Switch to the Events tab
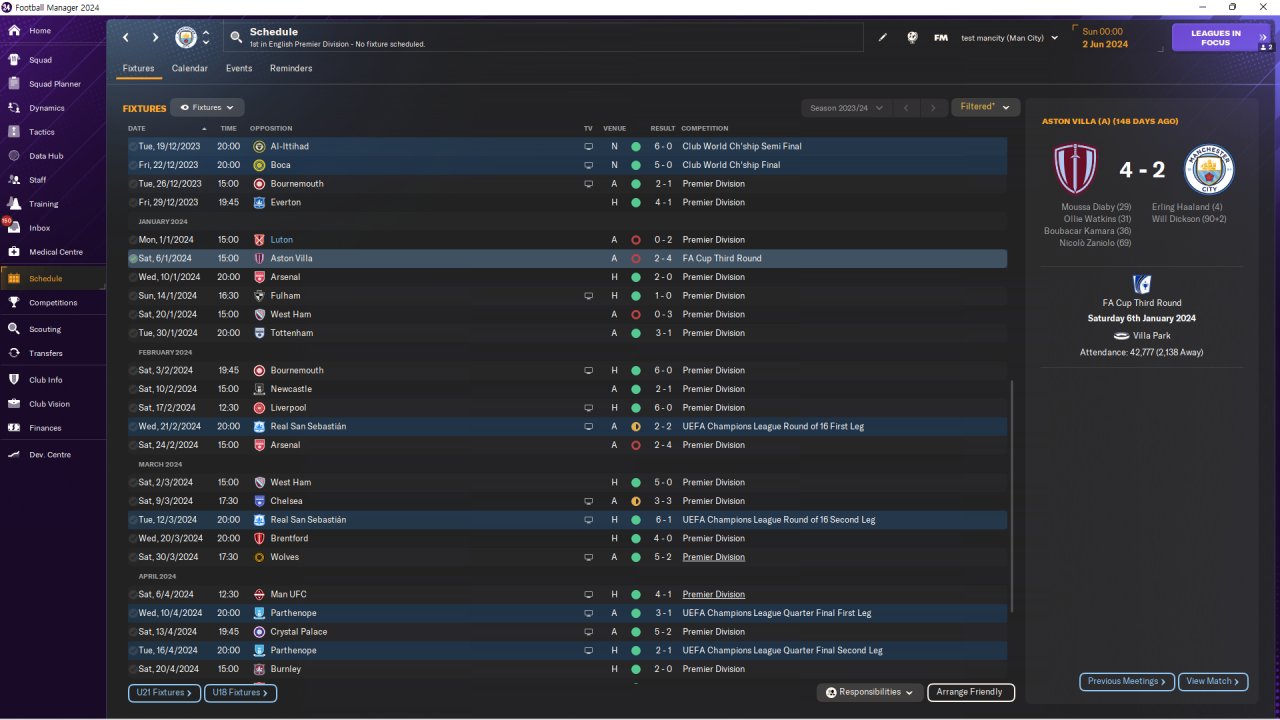 pyautogui.click(x=239, y=69)
